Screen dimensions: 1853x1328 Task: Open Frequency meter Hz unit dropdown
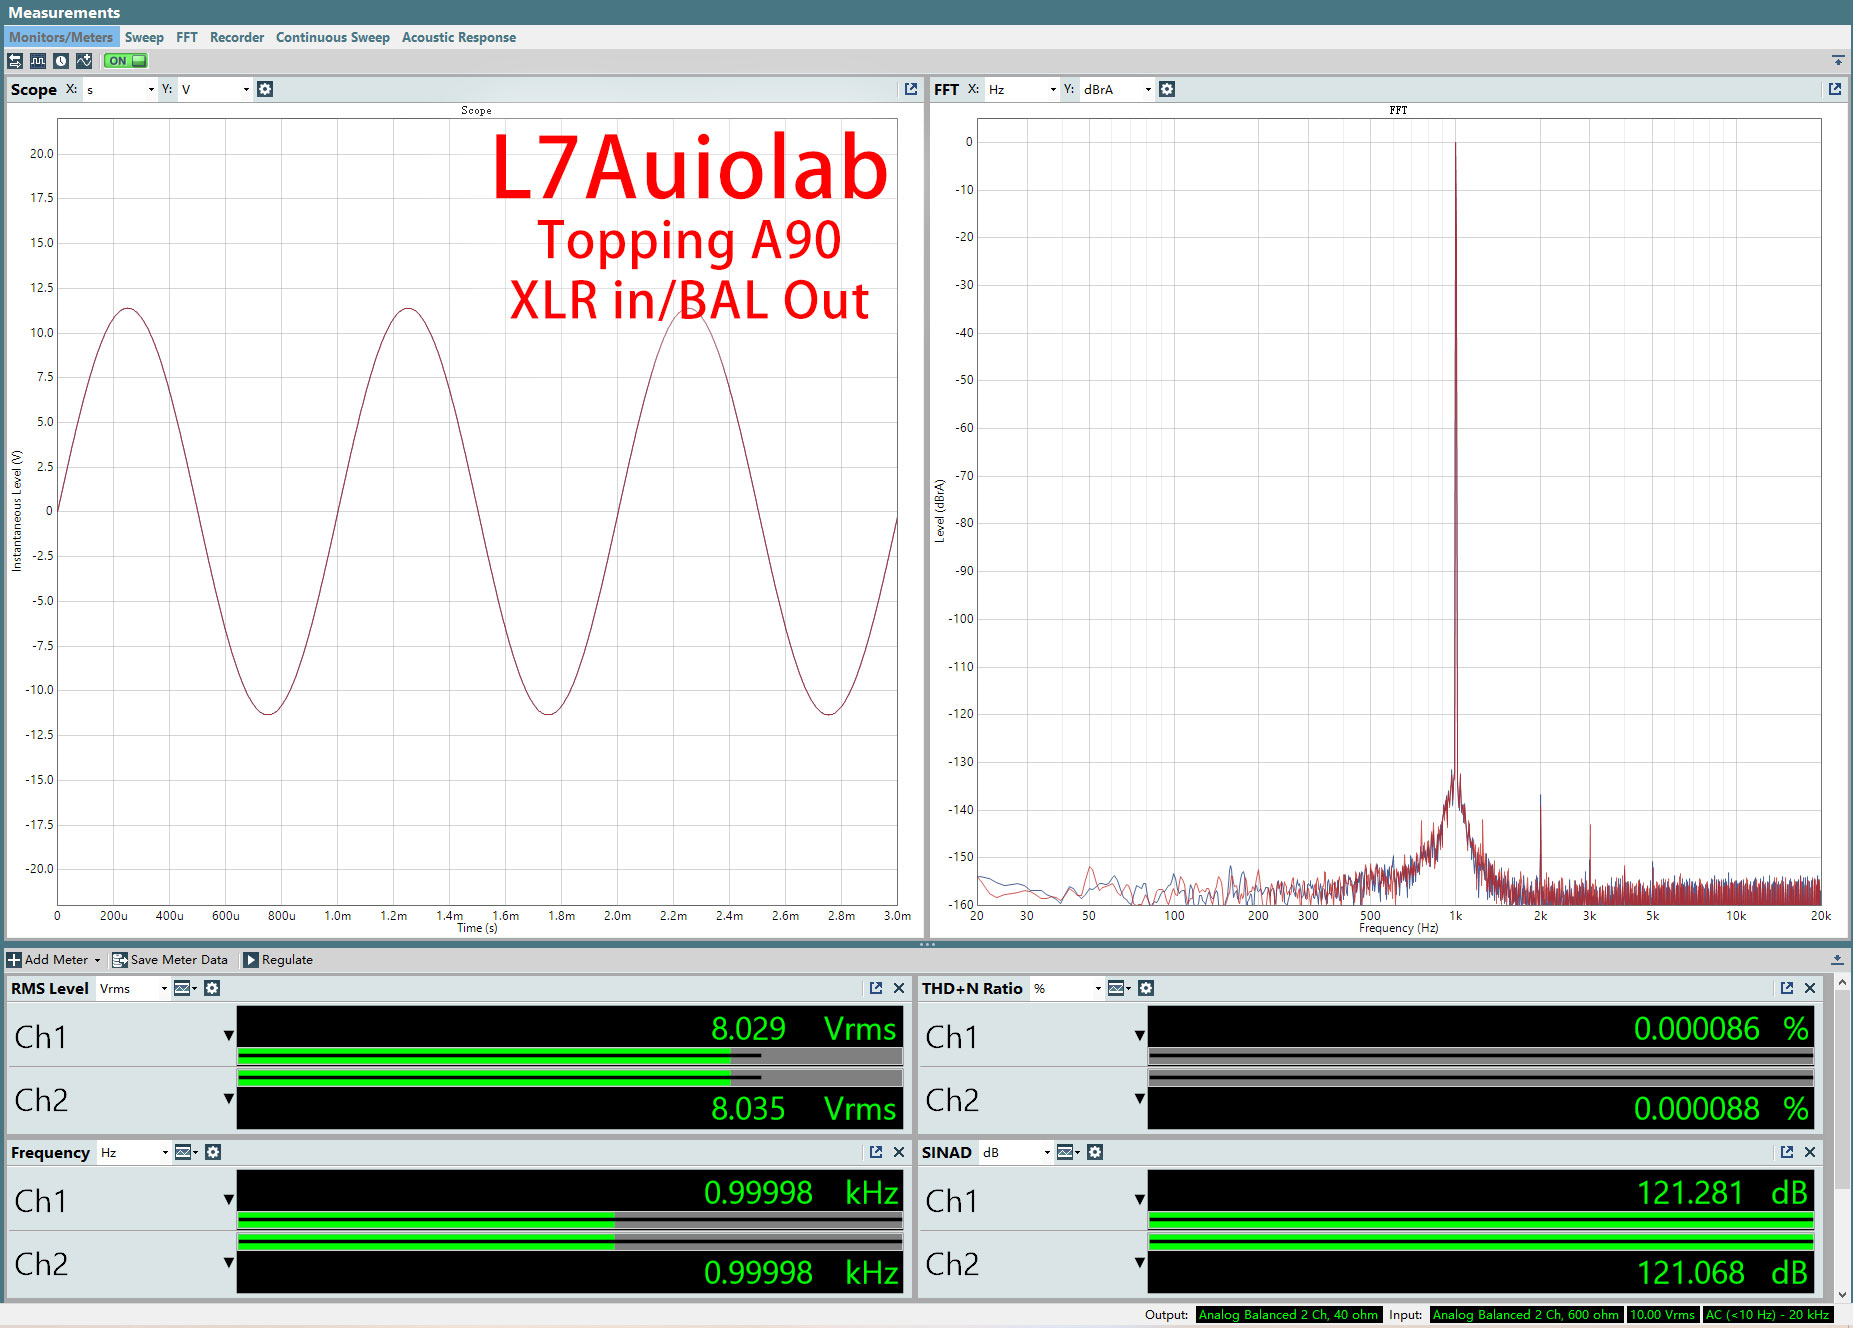(134, 1152)
